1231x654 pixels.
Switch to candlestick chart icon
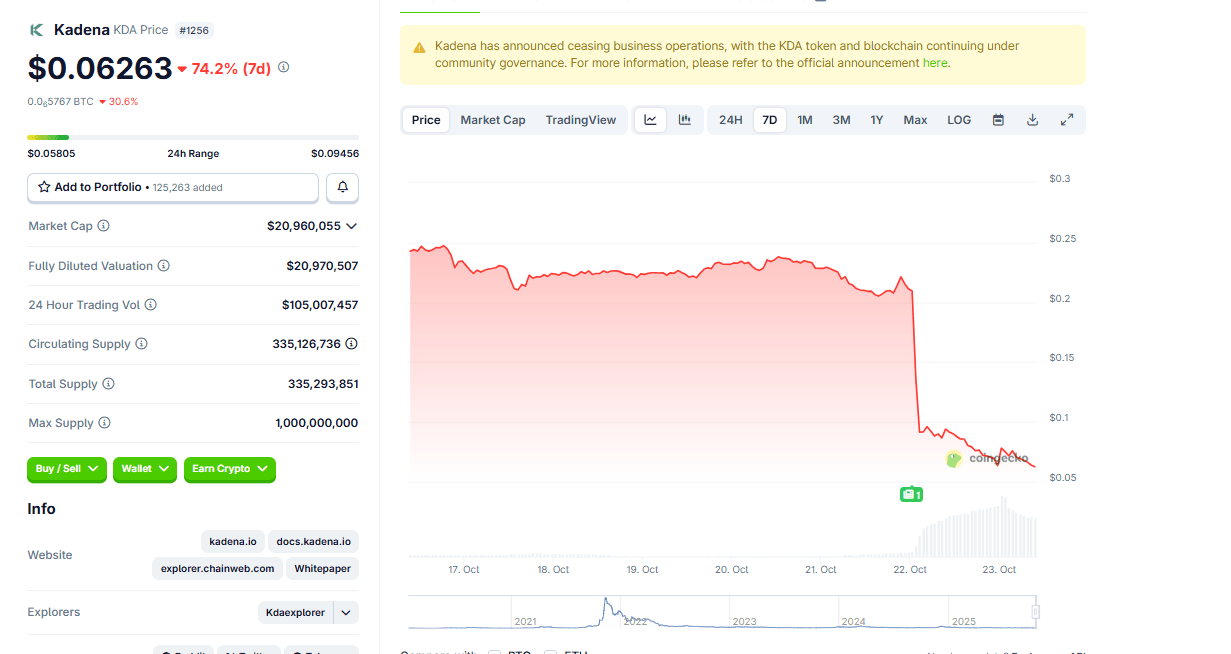click(x=685, y=120)
